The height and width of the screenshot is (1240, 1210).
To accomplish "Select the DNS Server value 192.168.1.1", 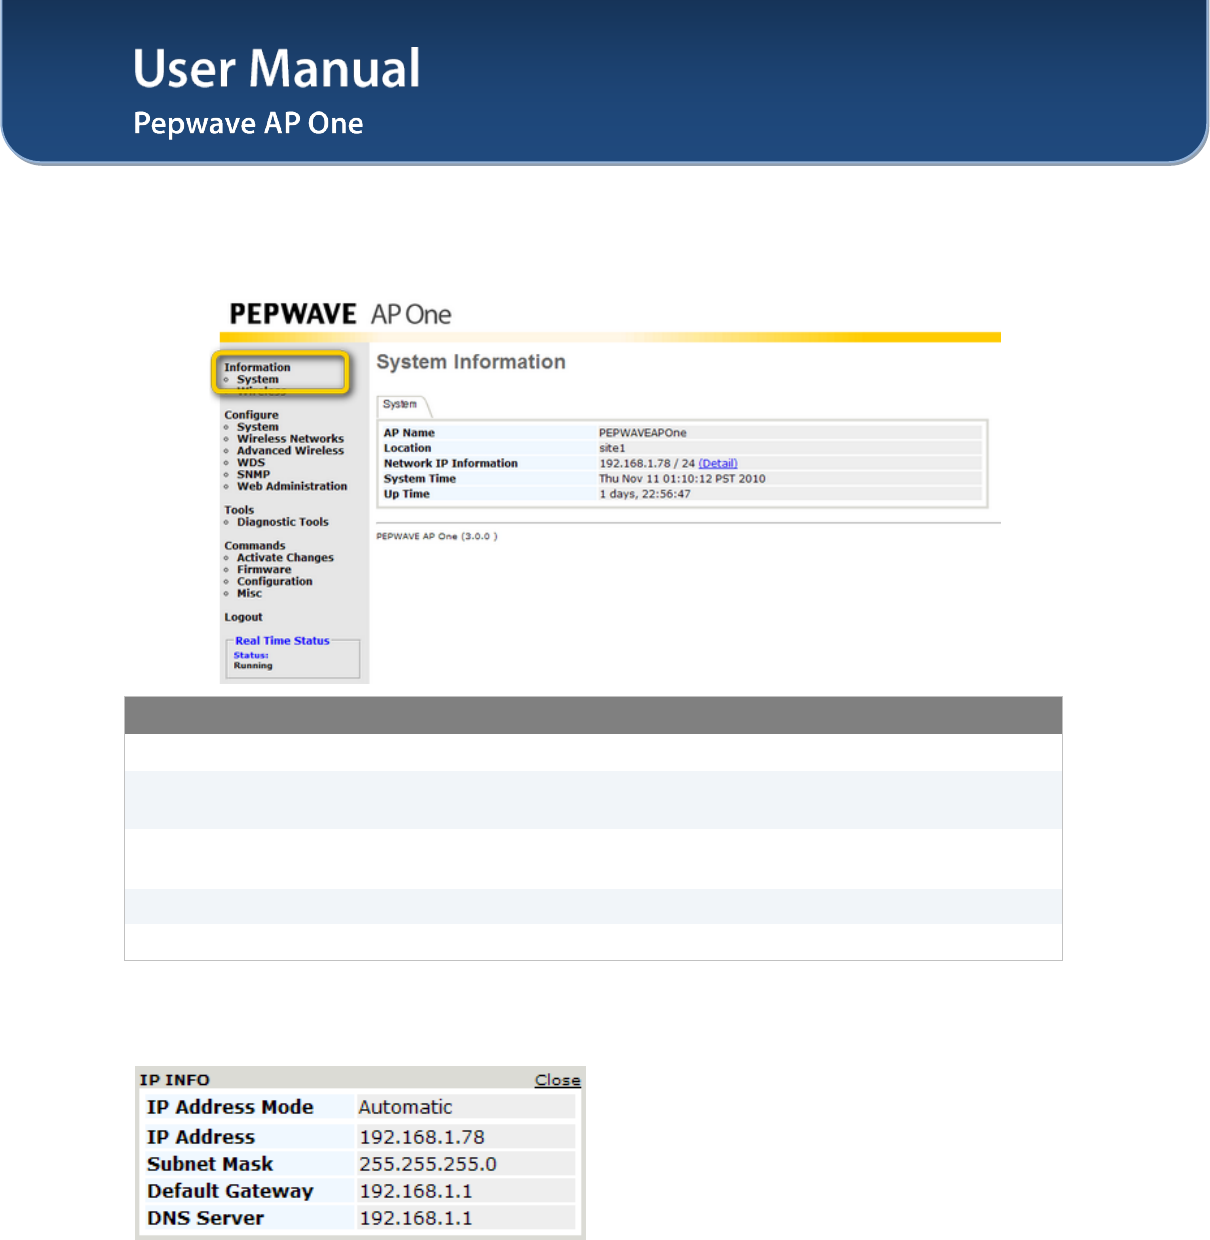I will click(416, 1218).
